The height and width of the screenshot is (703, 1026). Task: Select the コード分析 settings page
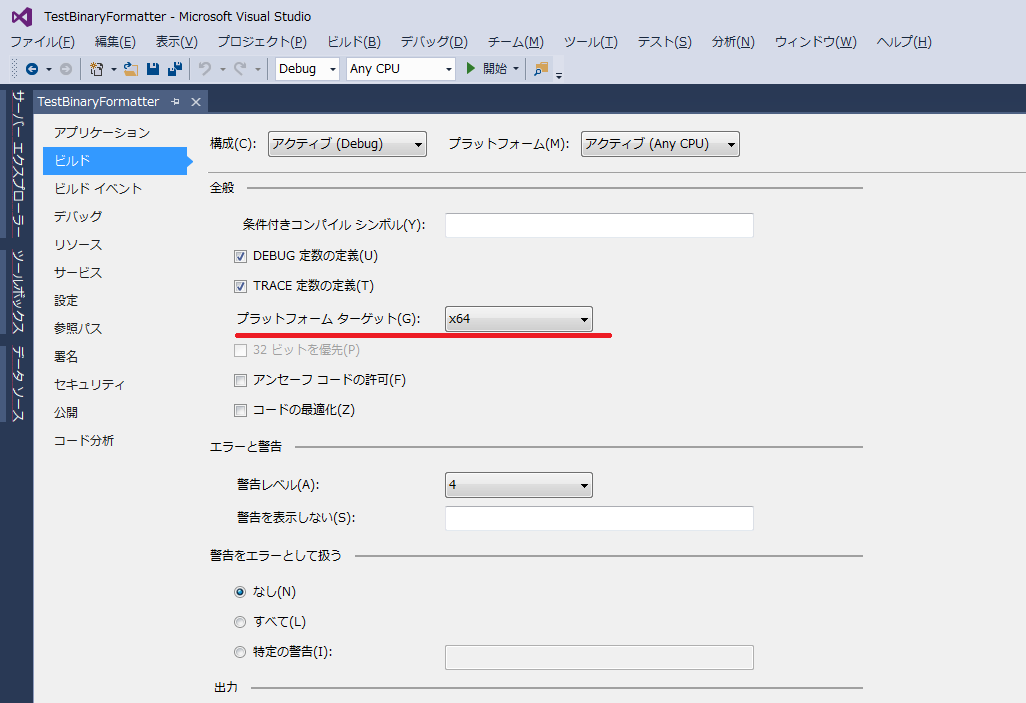(85, 440)
